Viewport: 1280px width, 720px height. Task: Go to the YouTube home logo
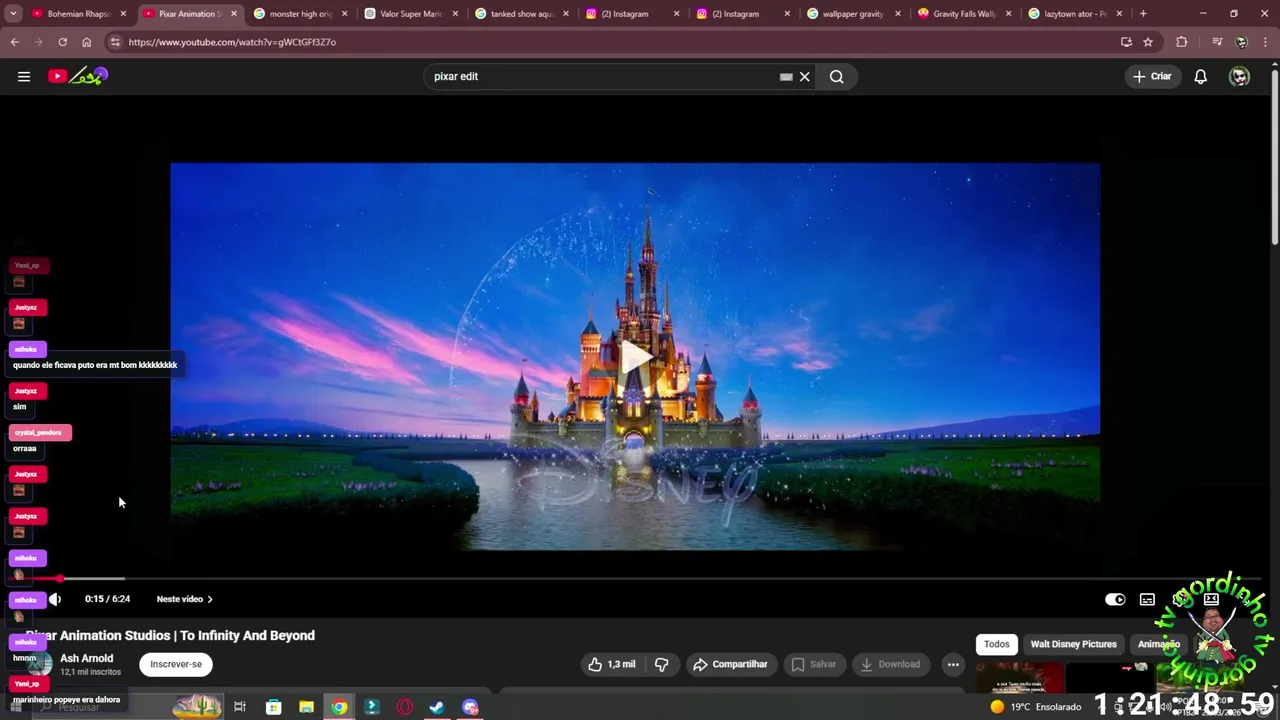coord(78,76)
